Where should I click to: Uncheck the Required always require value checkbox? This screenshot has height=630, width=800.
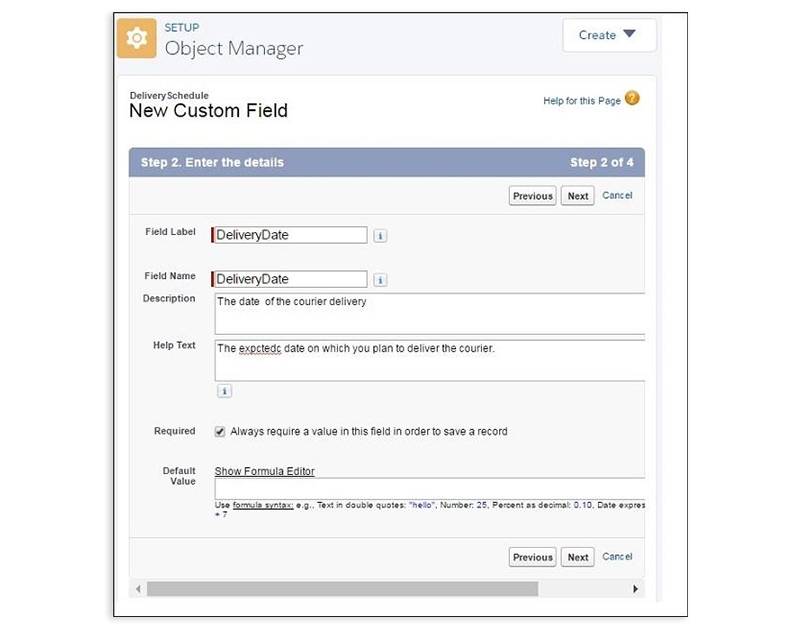220,432
